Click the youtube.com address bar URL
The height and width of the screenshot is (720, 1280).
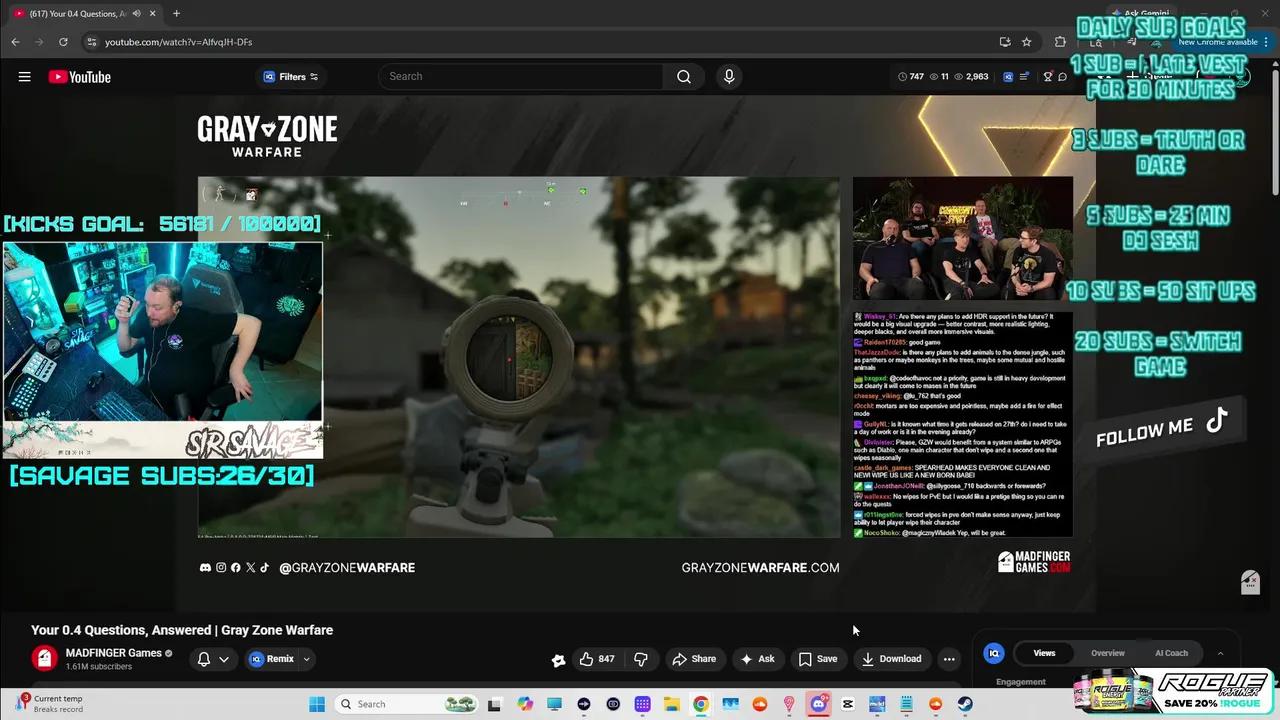178,42
